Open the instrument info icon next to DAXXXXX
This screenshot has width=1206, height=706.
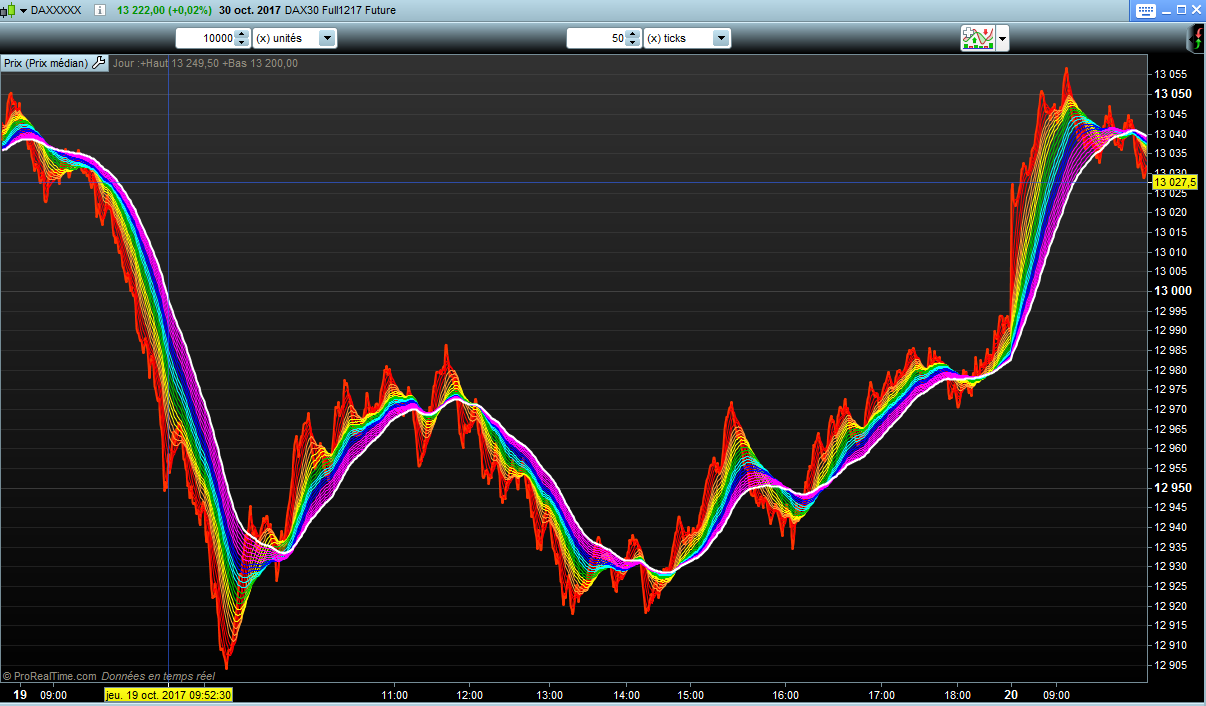click(100, 10)
